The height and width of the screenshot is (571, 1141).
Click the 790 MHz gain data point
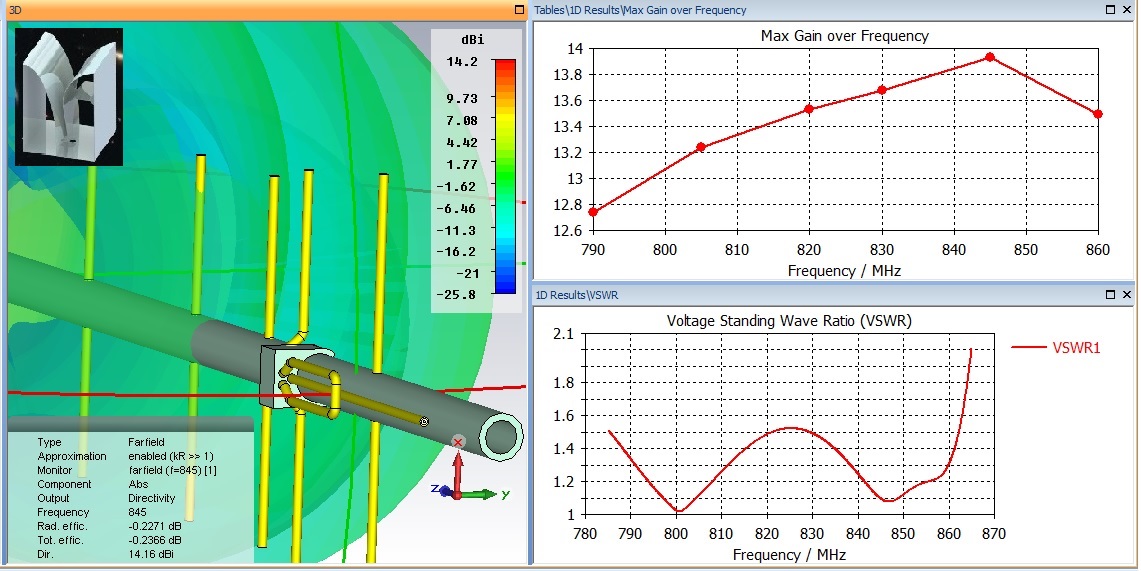593,212
